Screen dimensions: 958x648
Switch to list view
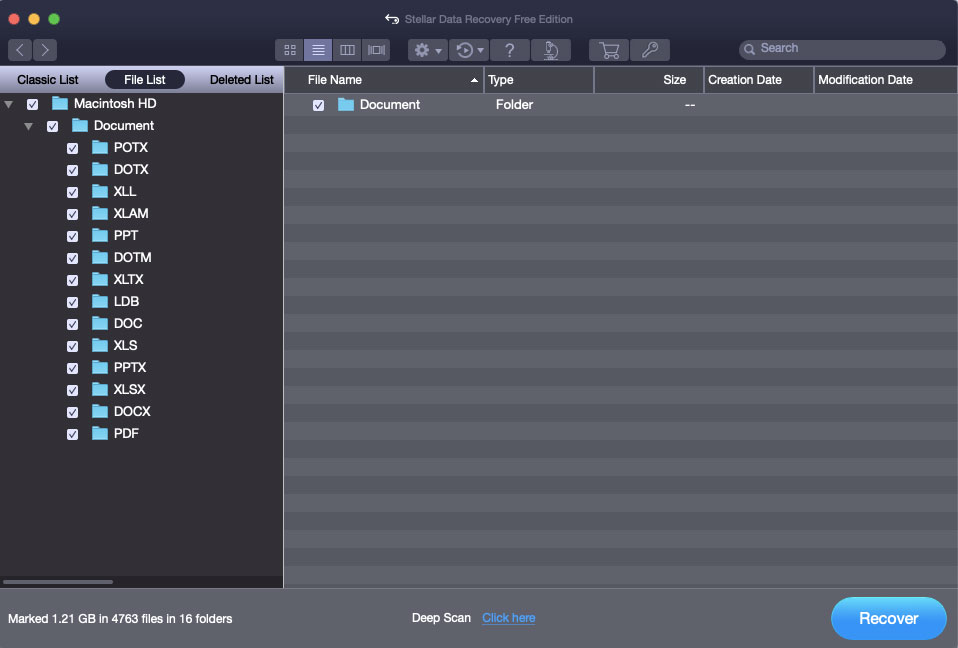318,50
